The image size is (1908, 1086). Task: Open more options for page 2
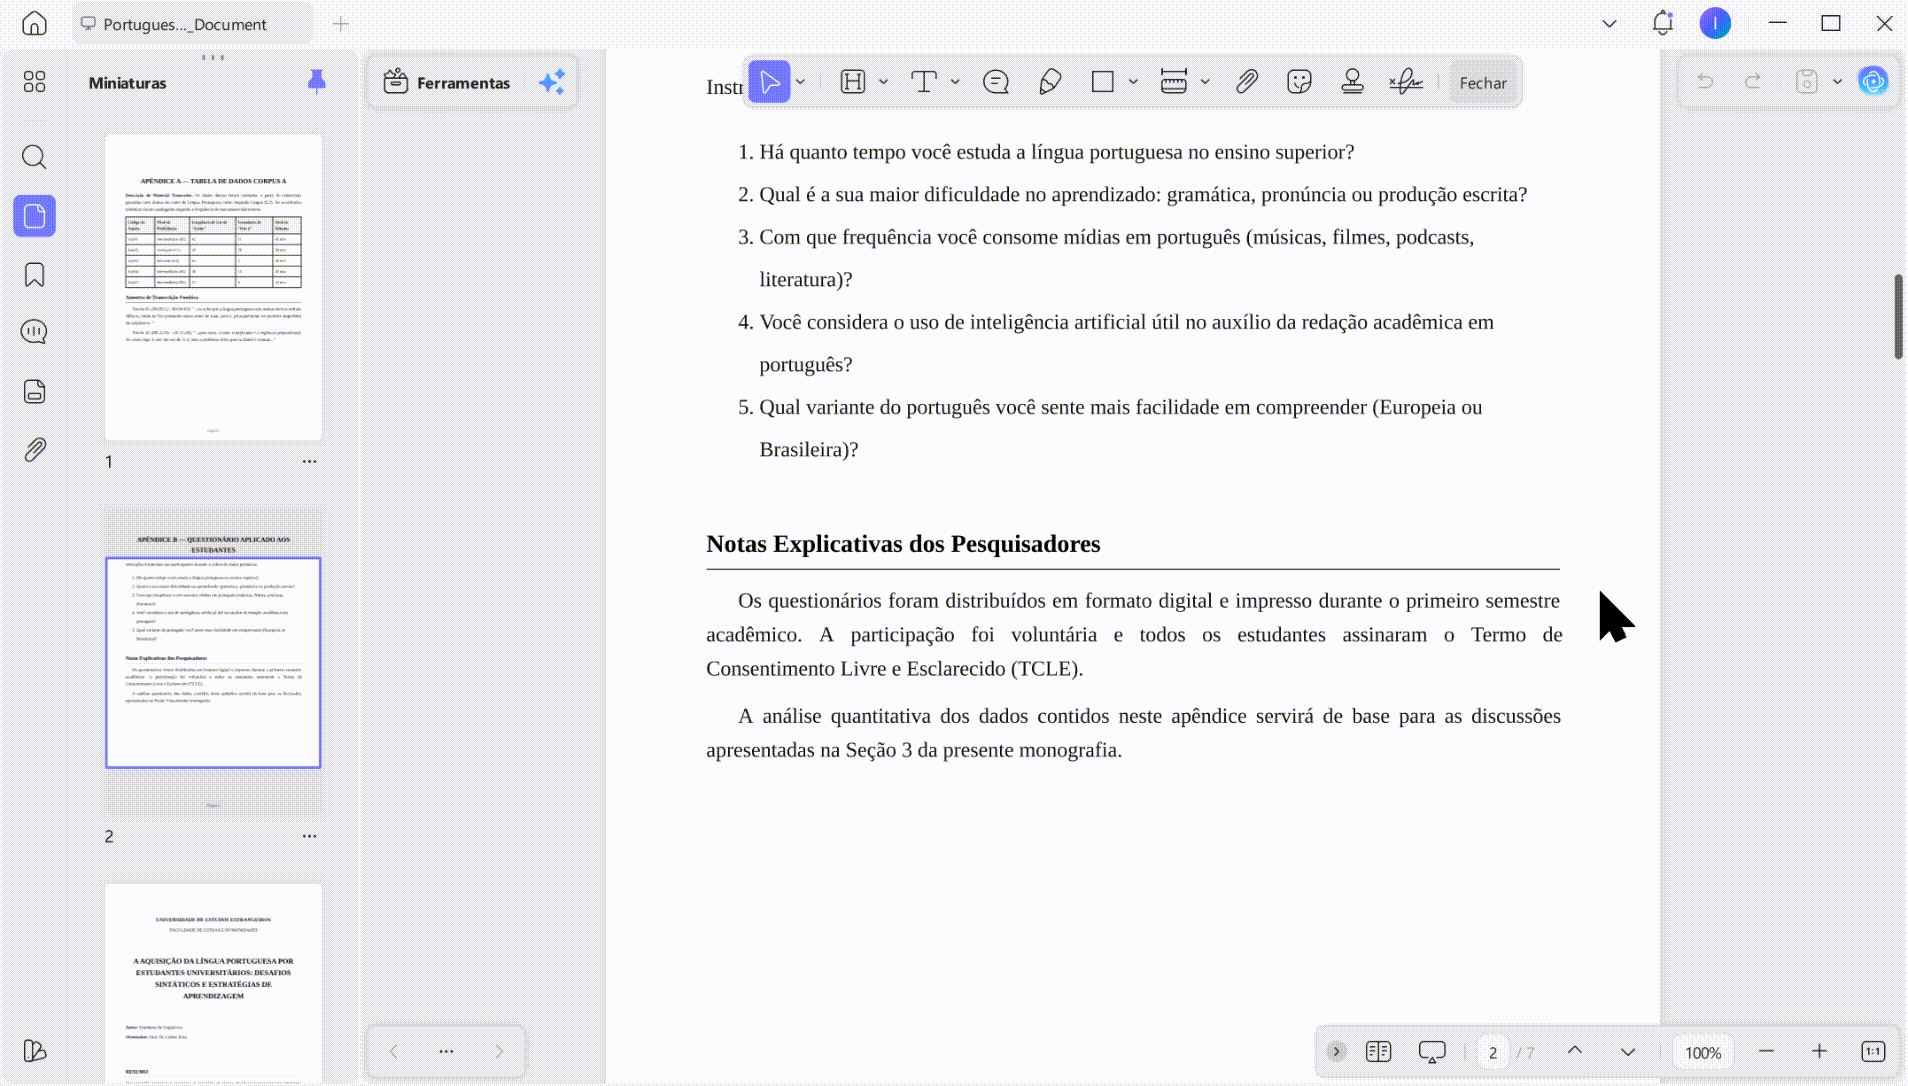pyautogui.click(x=310, y=836)
